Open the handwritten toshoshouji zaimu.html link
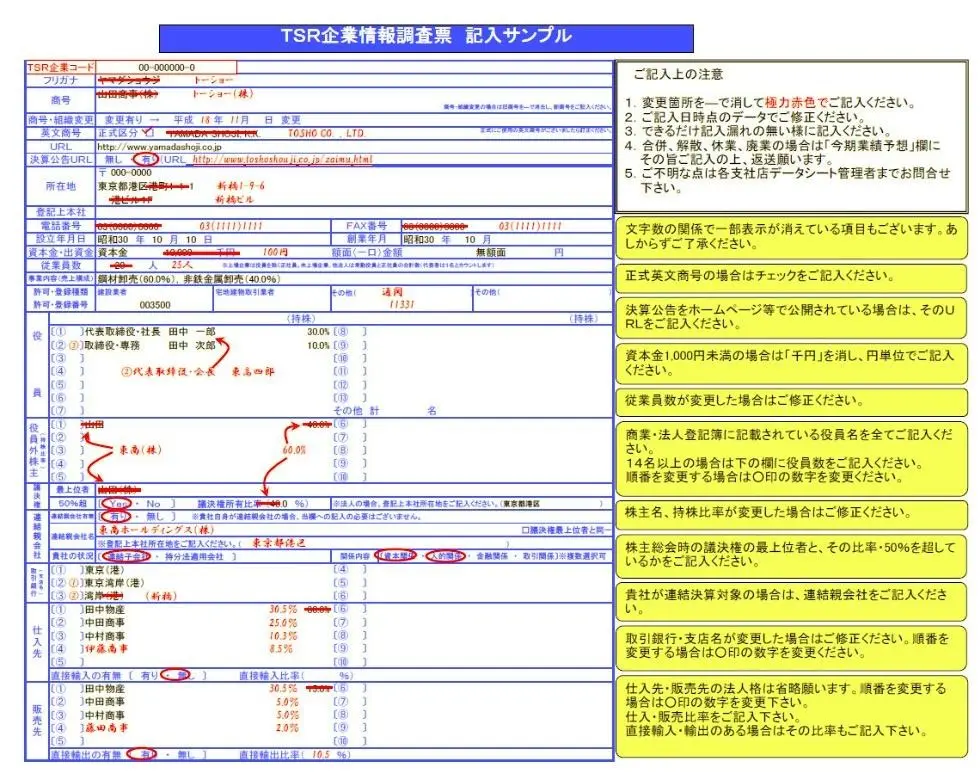This screenshot has width=980, height=777. 282,159
